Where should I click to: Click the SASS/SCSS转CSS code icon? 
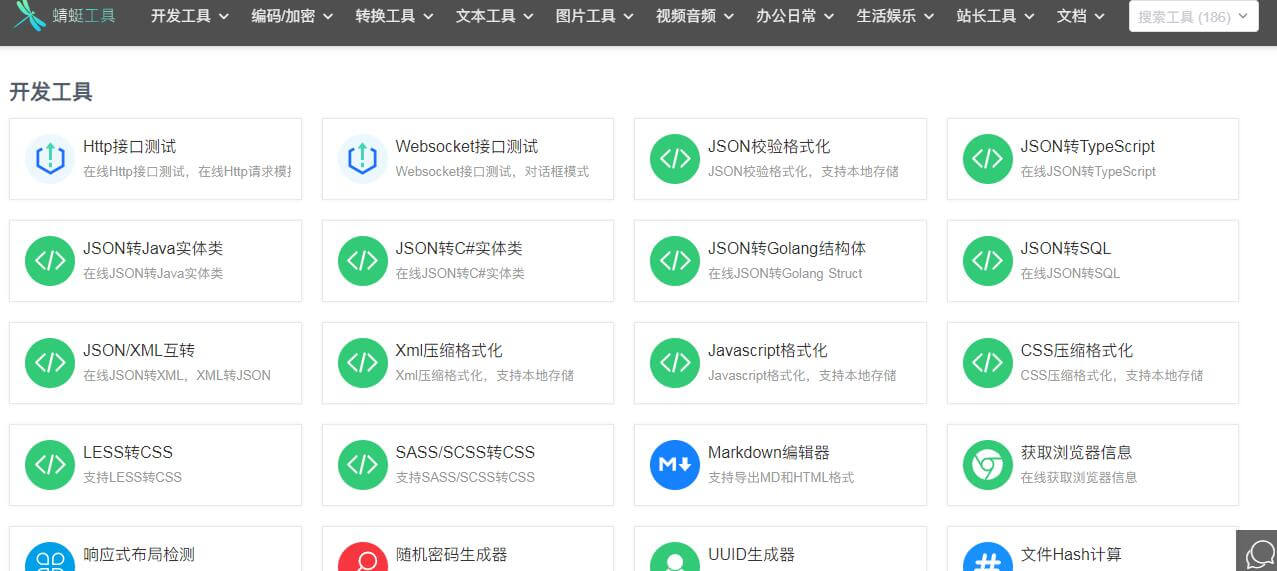click(x=362, y=465)
